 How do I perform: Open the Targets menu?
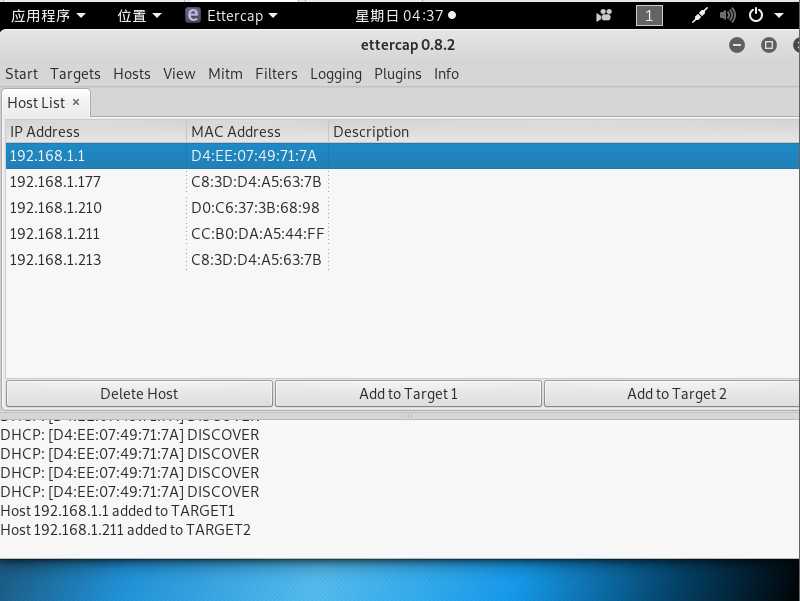coord(75,74)
